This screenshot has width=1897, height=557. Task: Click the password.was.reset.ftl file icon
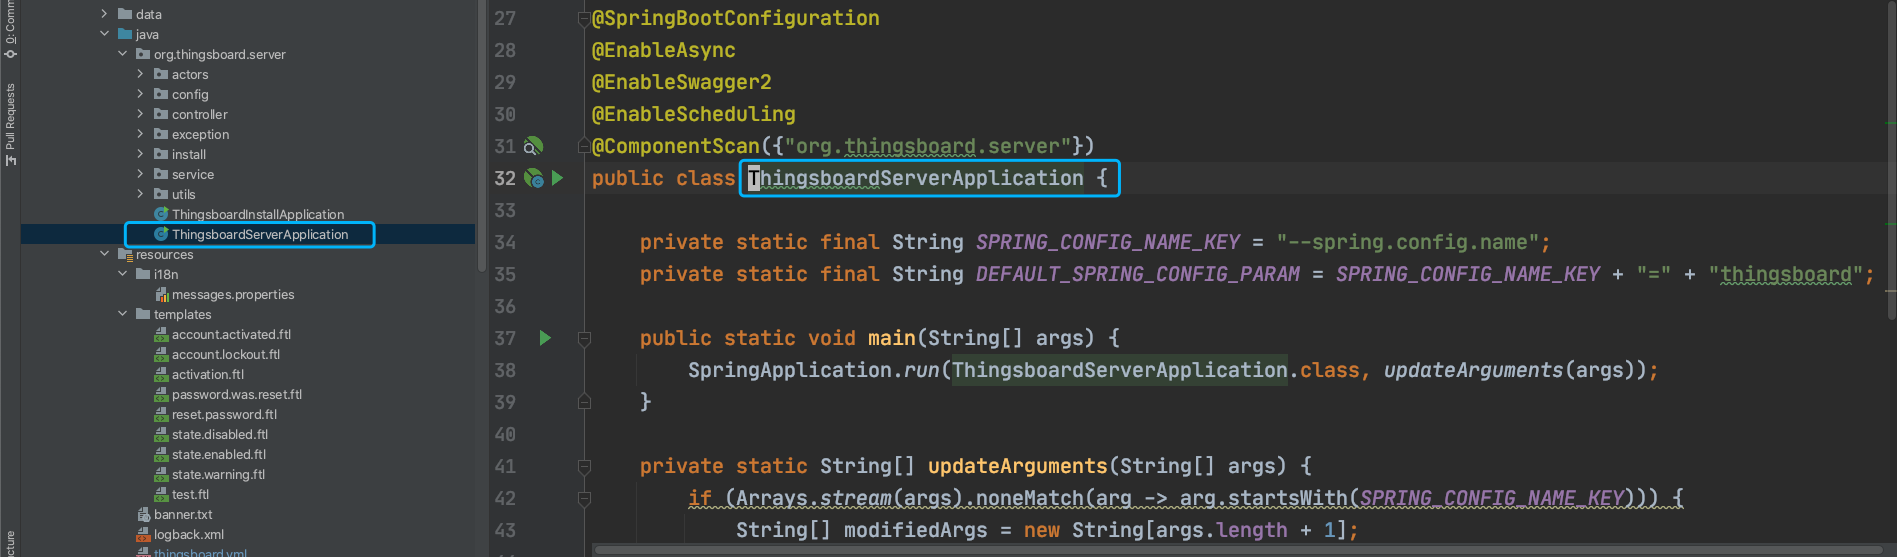161,394
